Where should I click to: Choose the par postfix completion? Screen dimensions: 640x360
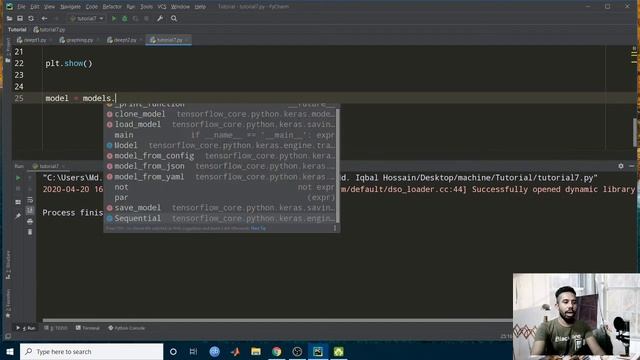click(220, 198)
